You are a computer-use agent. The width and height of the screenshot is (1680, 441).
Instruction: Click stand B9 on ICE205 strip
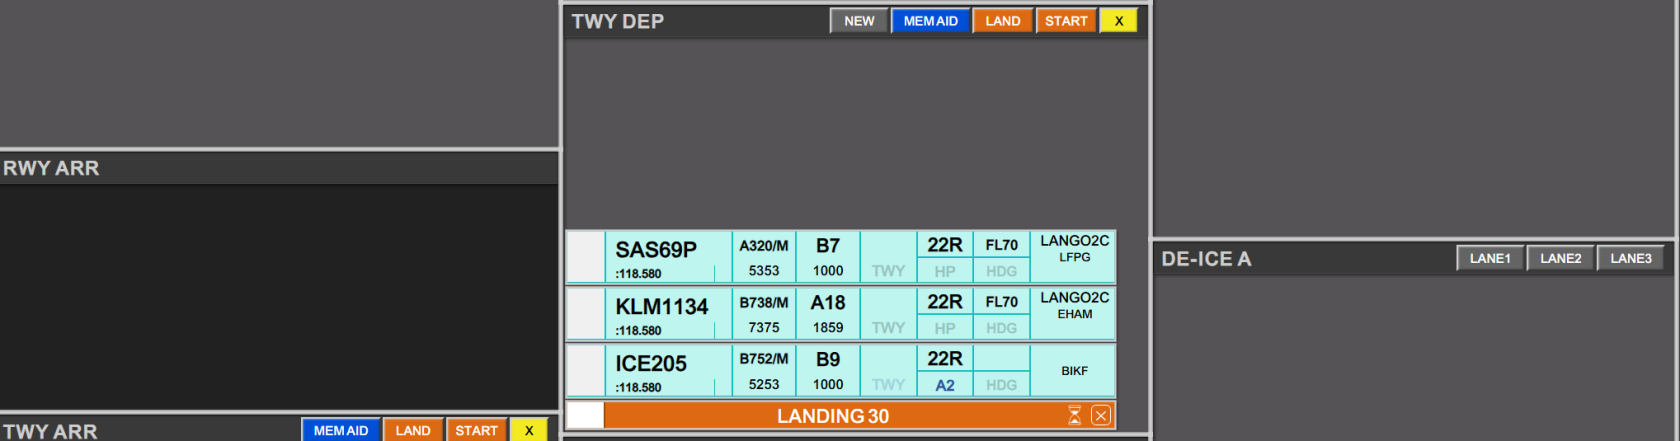click(x=828, y=360)
